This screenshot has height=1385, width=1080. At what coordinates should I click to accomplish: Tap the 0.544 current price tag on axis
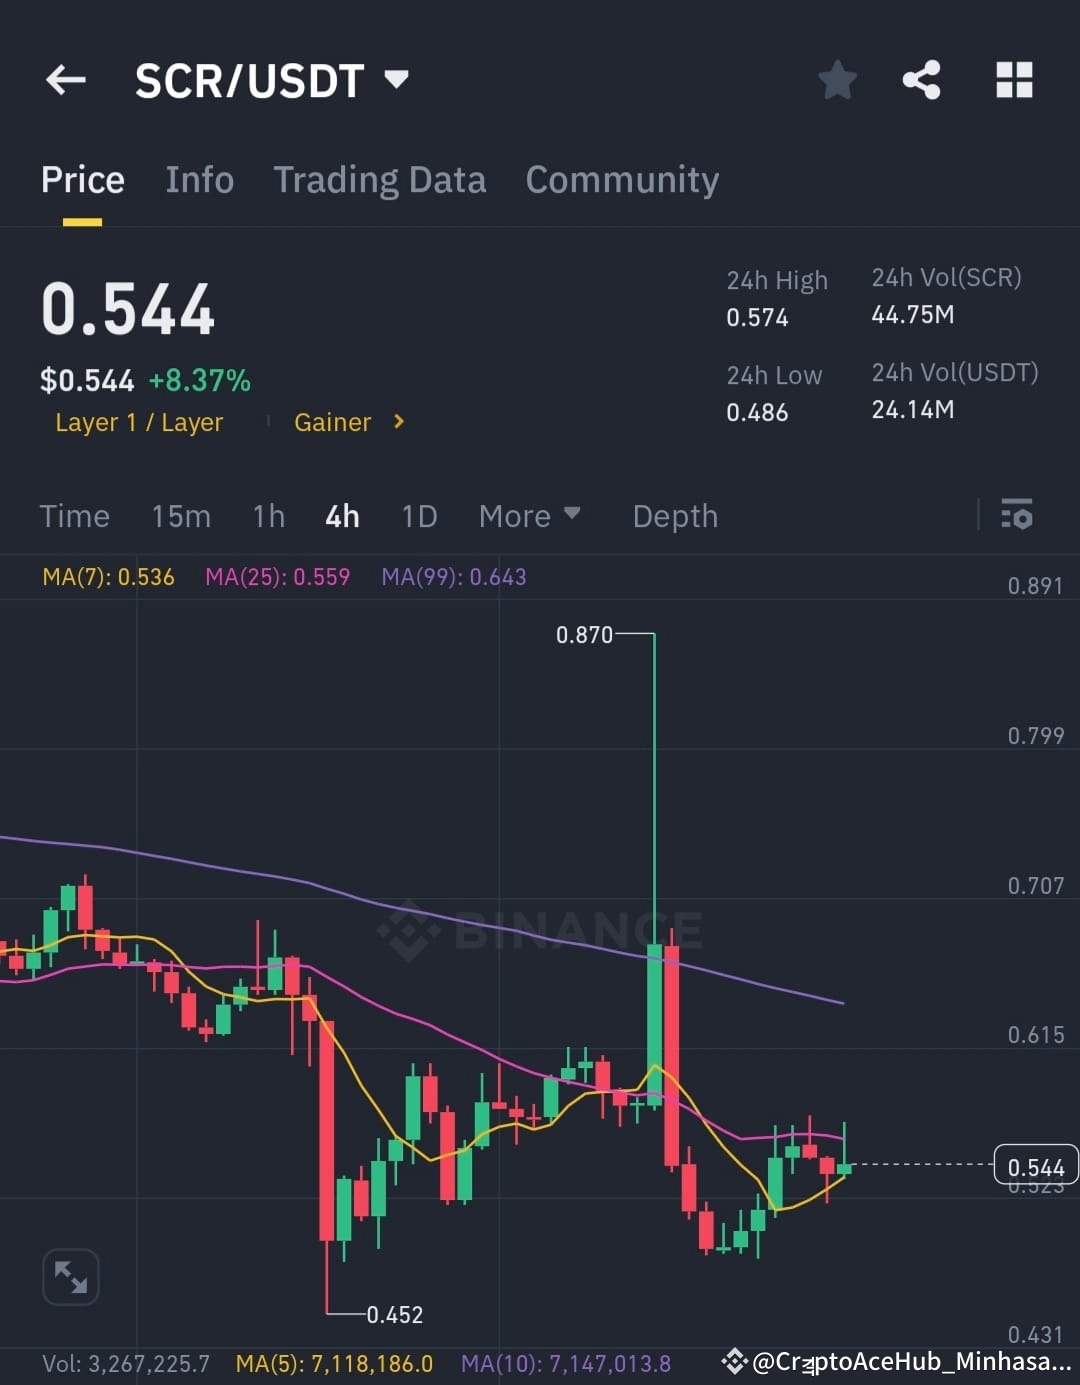(x=1036, y=1167)
